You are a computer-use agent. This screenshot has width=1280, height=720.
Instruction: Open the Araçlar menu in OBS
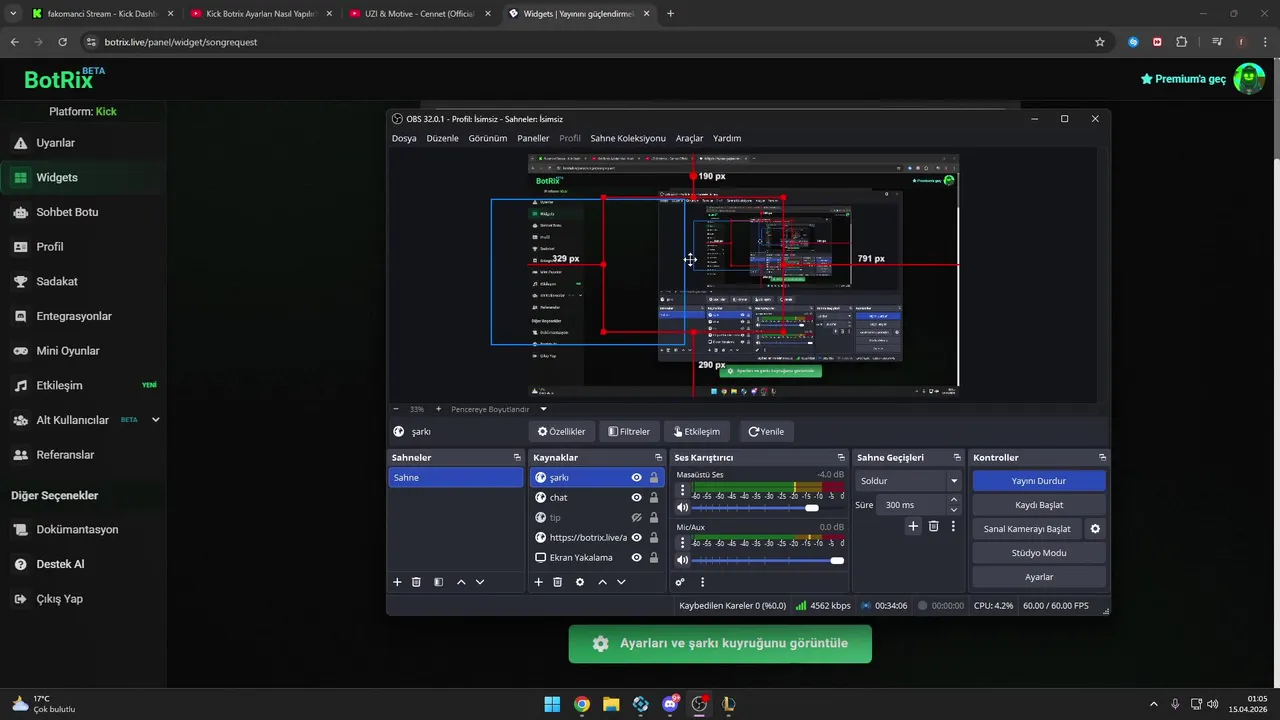tap(689, 138)
